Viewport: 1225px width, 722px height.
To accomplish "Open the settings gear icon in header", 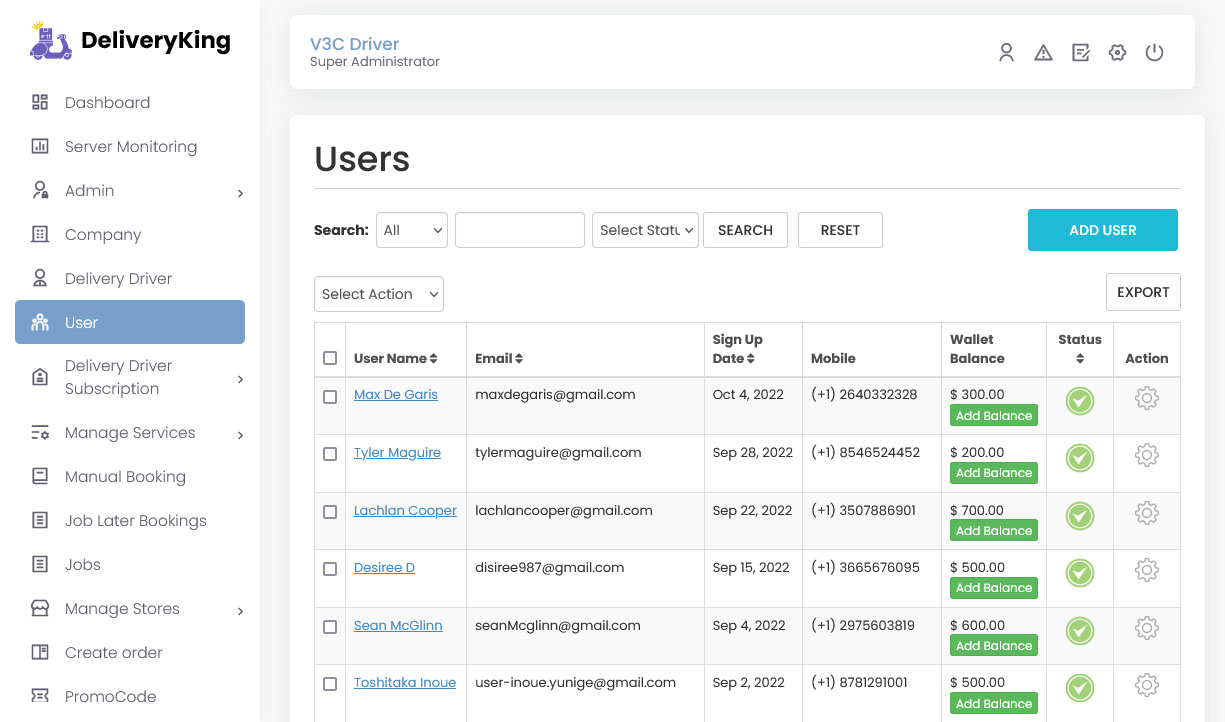I will 1117,53.
